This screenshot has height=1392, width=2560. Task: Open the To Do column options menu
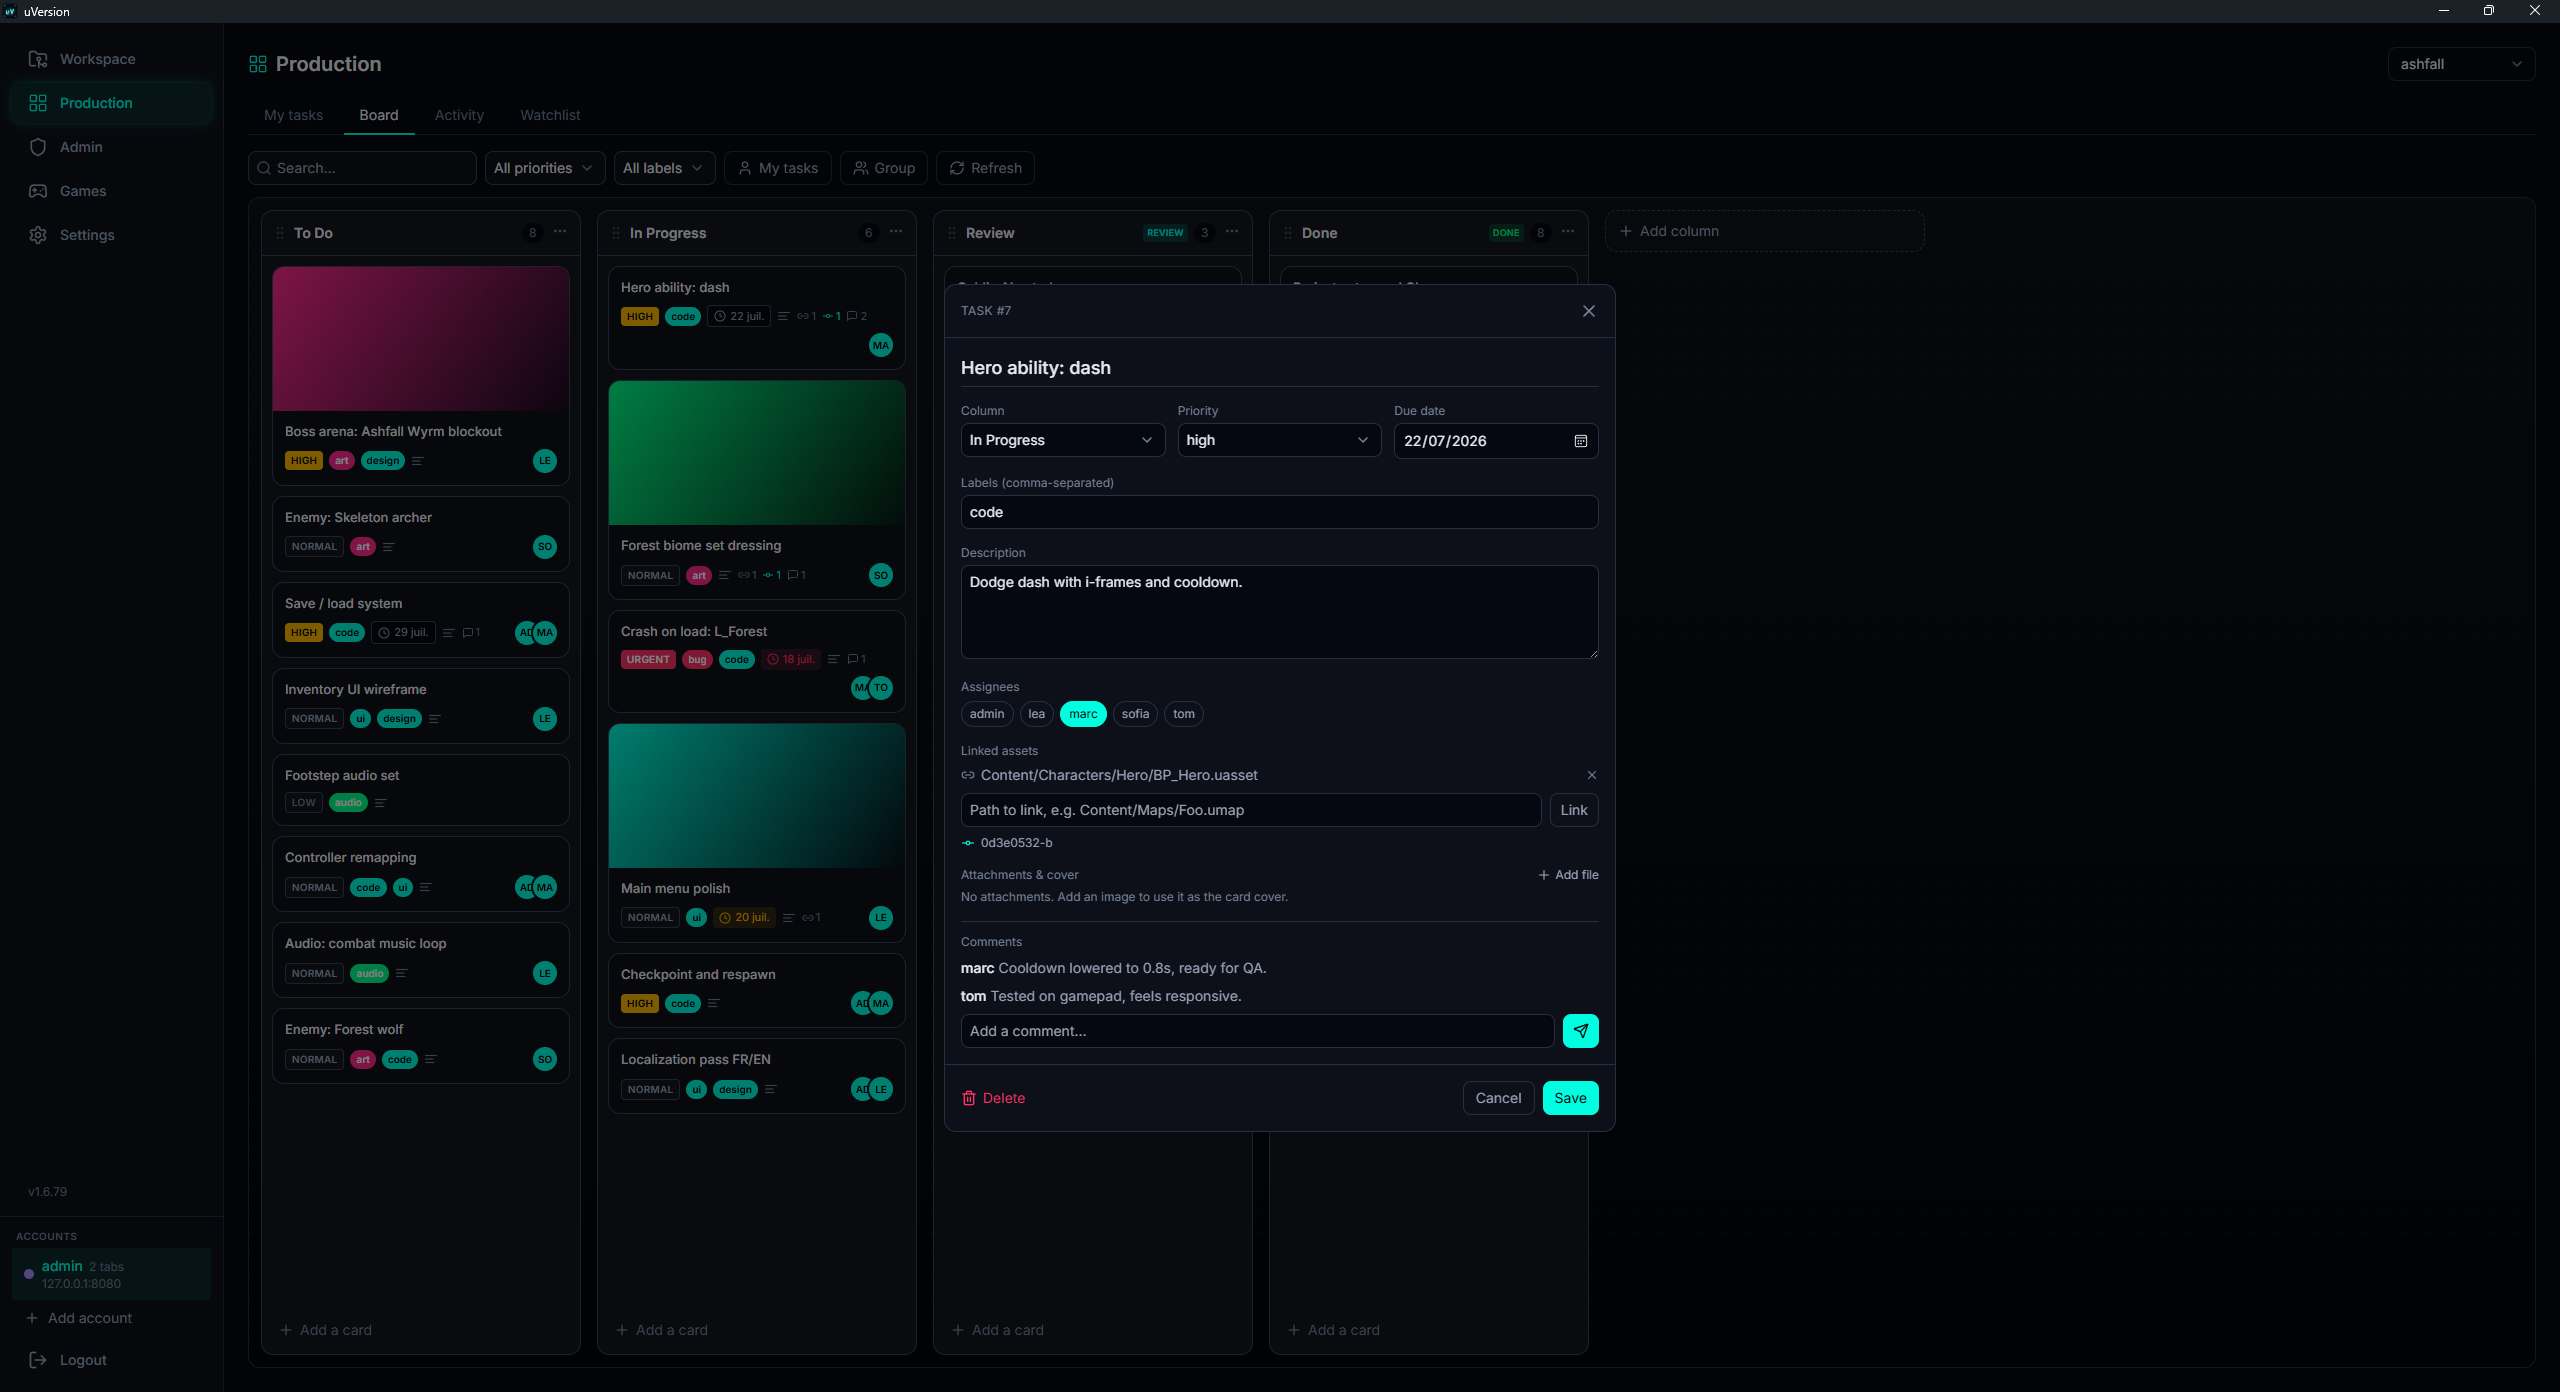(x=560, y=232)
